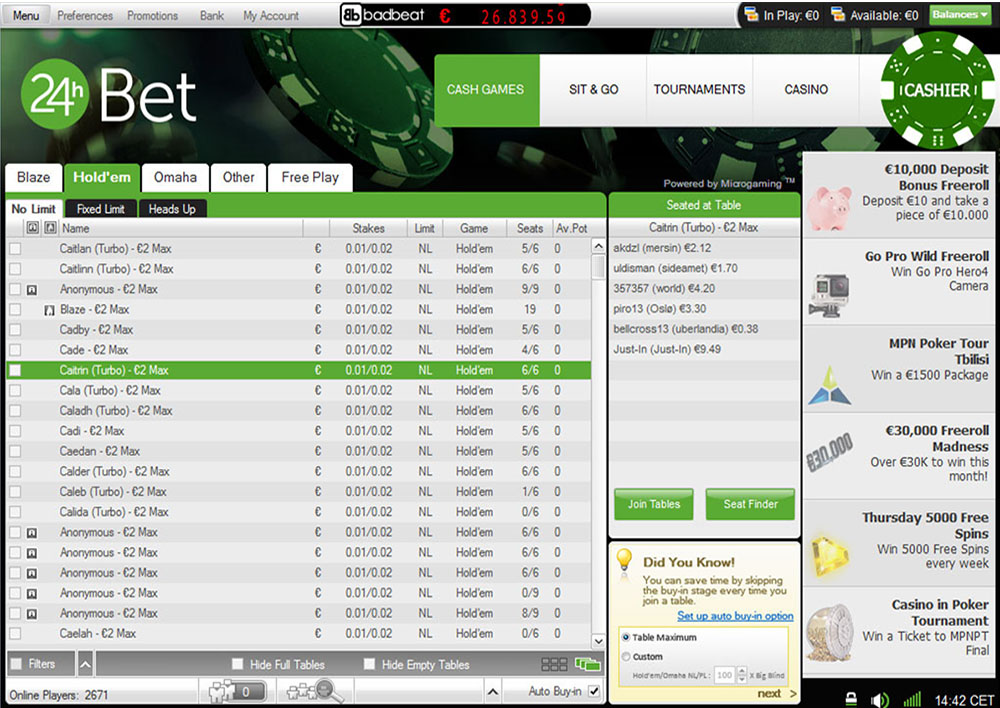The height and width of the screenshot is (708, 1000).
Task: Click the Blaze icon on Blaze - €2 Max row
Action: [49, 310]
